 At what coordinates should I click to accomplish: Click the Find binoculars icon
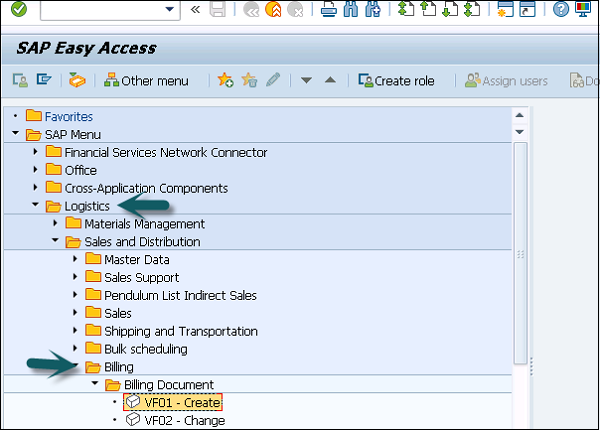(x=349, y=10)
